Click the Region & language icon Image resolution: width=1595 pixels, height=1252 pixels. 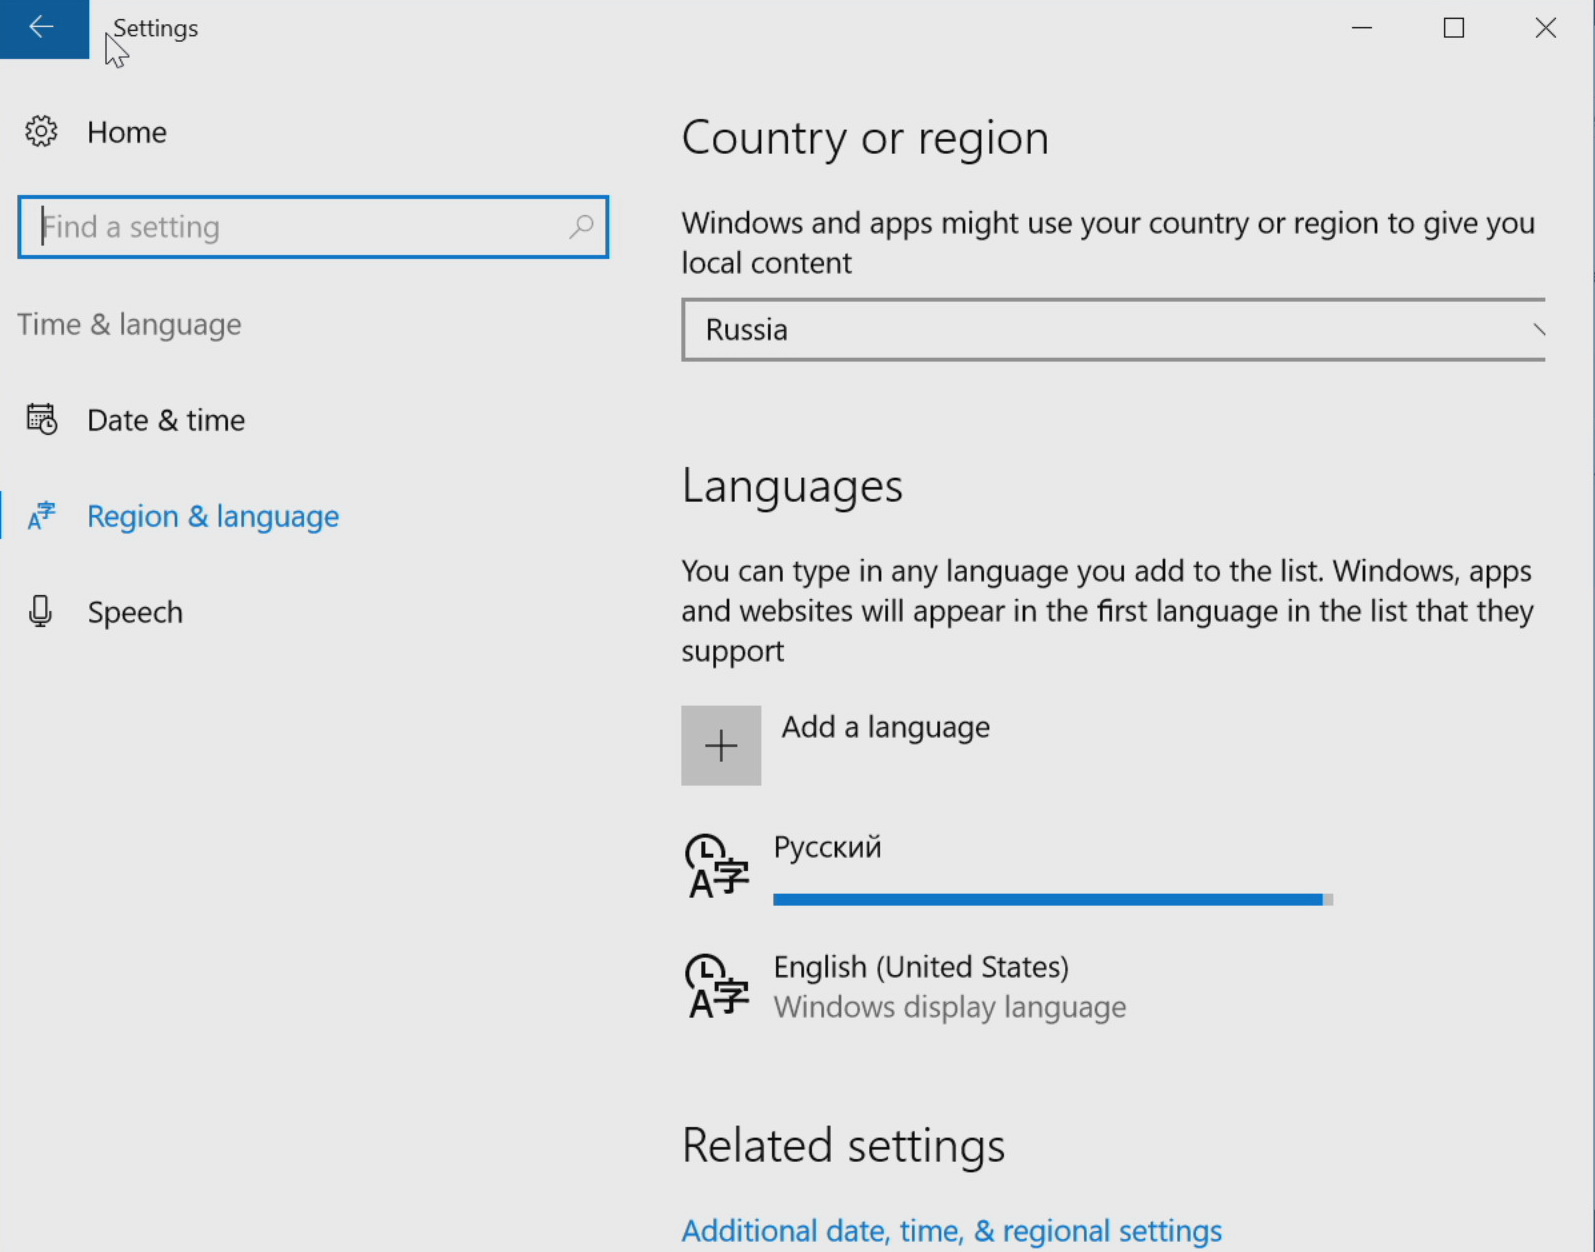point(41,516)
